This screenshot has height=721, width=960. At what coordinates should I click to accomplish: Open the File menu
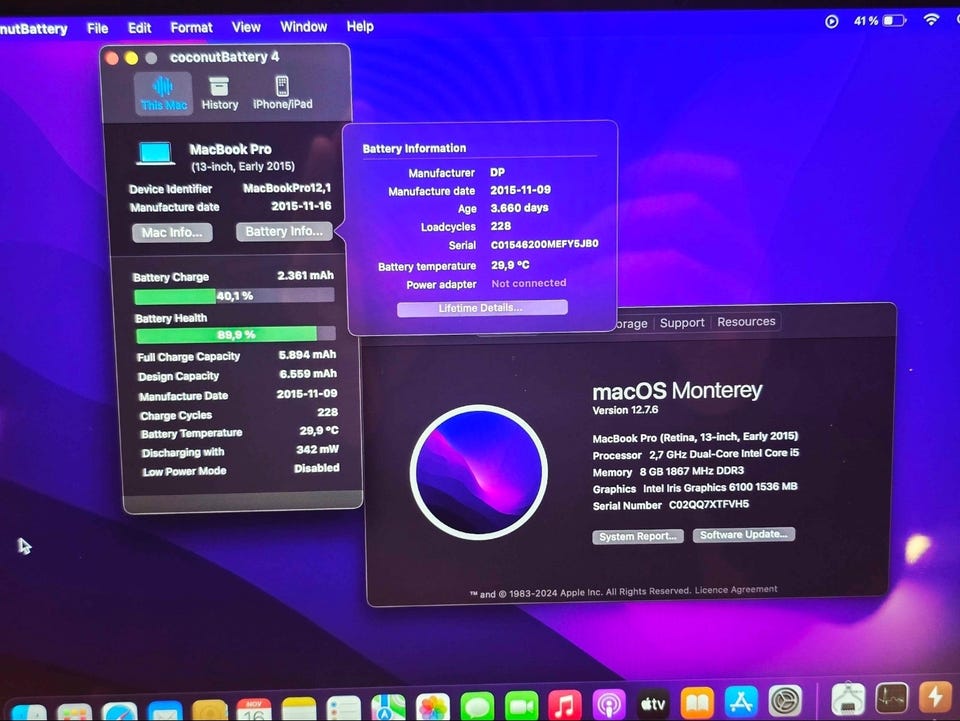tap(97, 28)
